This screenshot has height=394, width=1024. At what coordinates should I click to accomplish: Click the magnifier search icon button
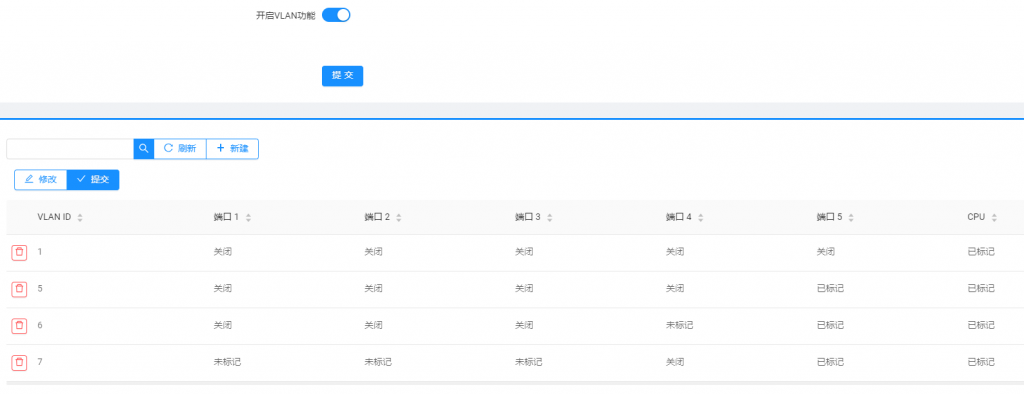(x=144, y=148)
